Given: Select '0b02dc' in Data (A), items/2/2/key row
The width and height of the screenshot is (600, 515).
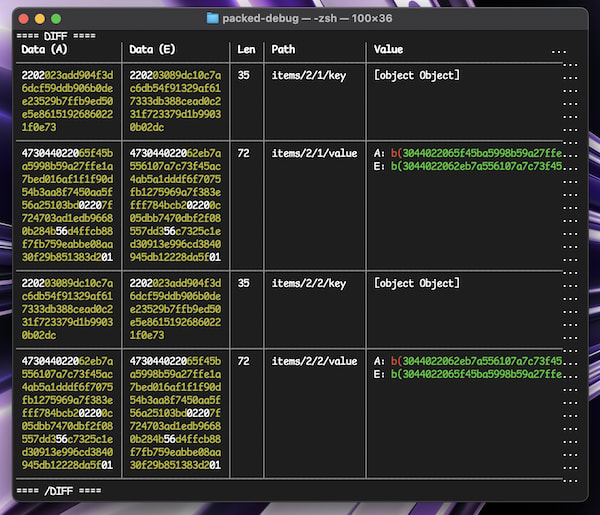Looking at the screenshot, I should [x=39, y=336].
